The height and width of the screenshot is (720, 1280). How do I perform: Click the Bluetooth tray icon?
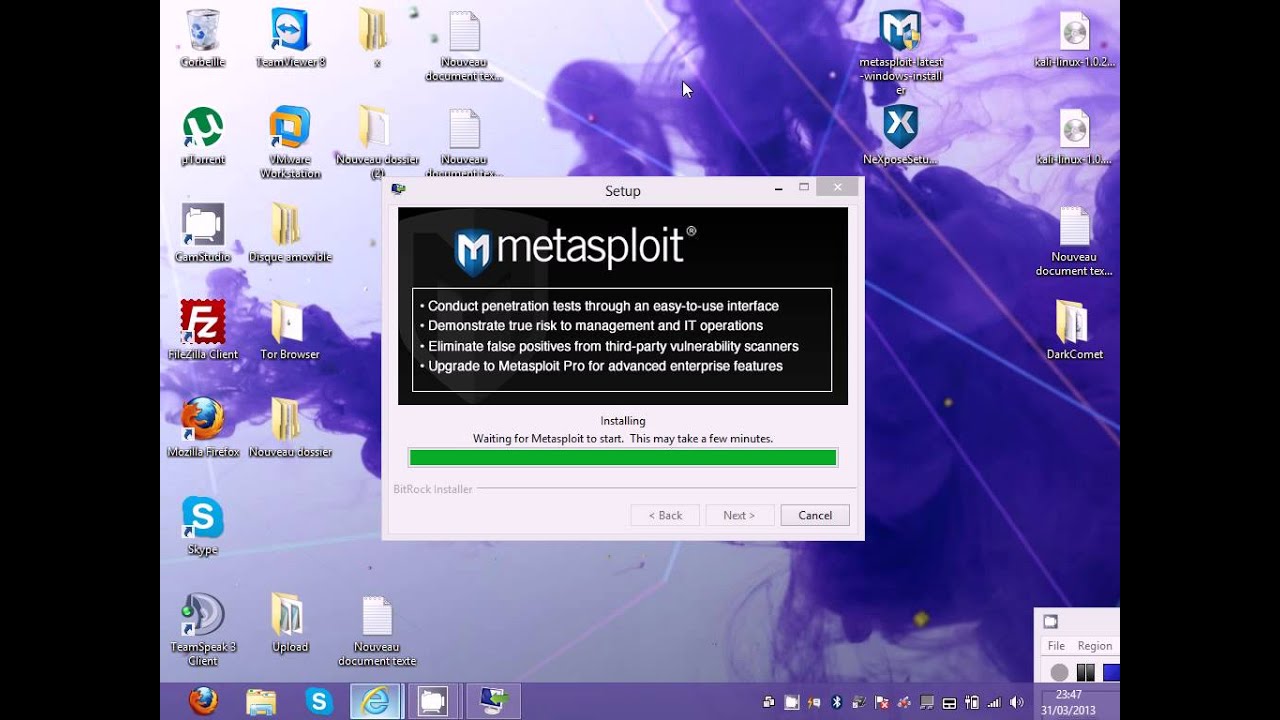point(838,702)
